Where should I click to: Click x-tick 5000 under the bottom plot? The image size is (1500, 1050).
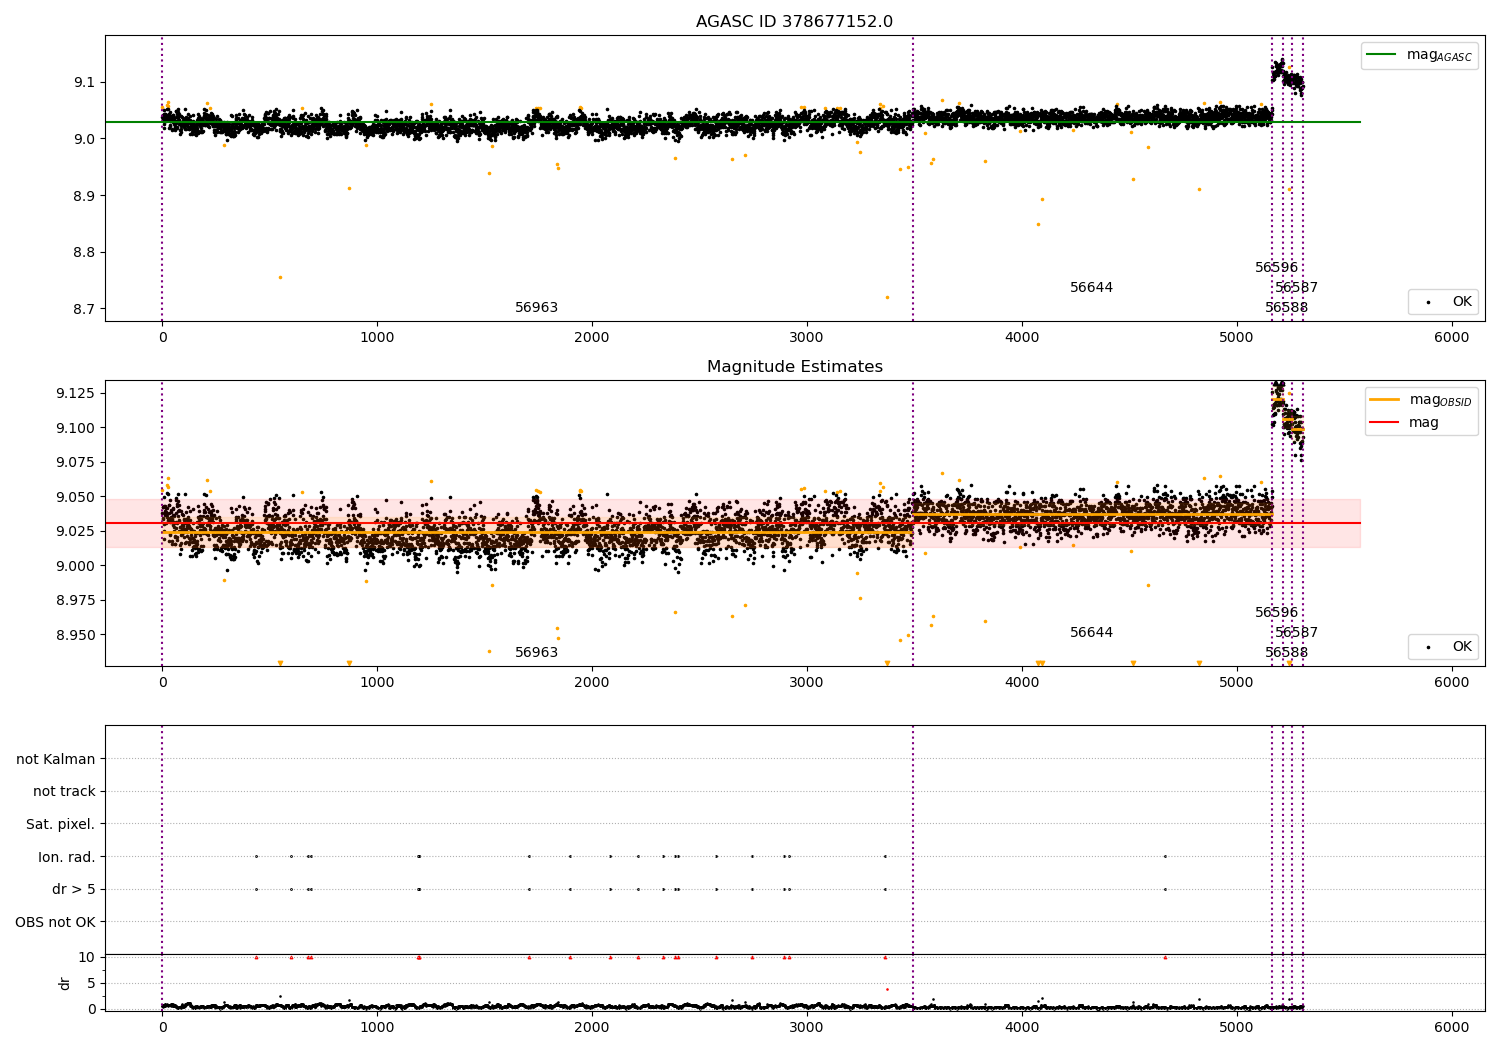[1237, 1028]
